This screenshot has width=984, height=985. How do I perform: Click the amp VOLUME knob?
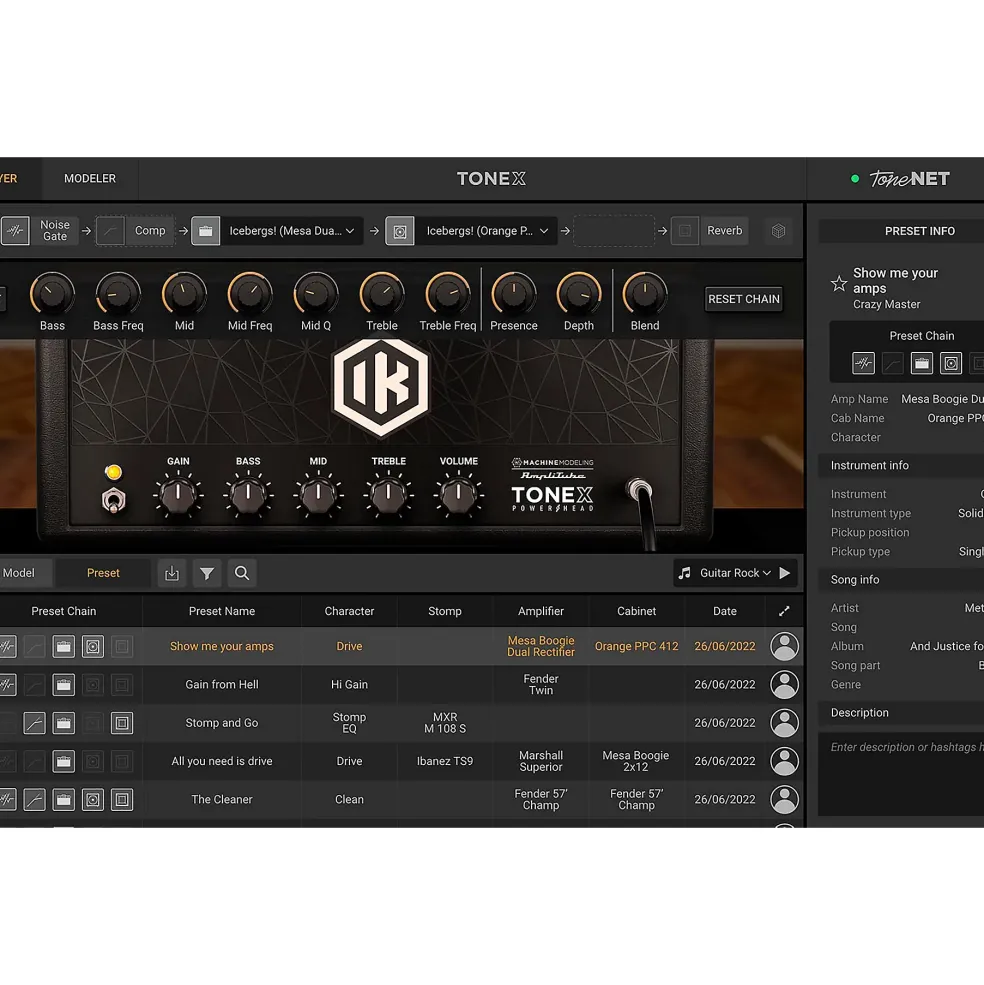tap(458, 494)
